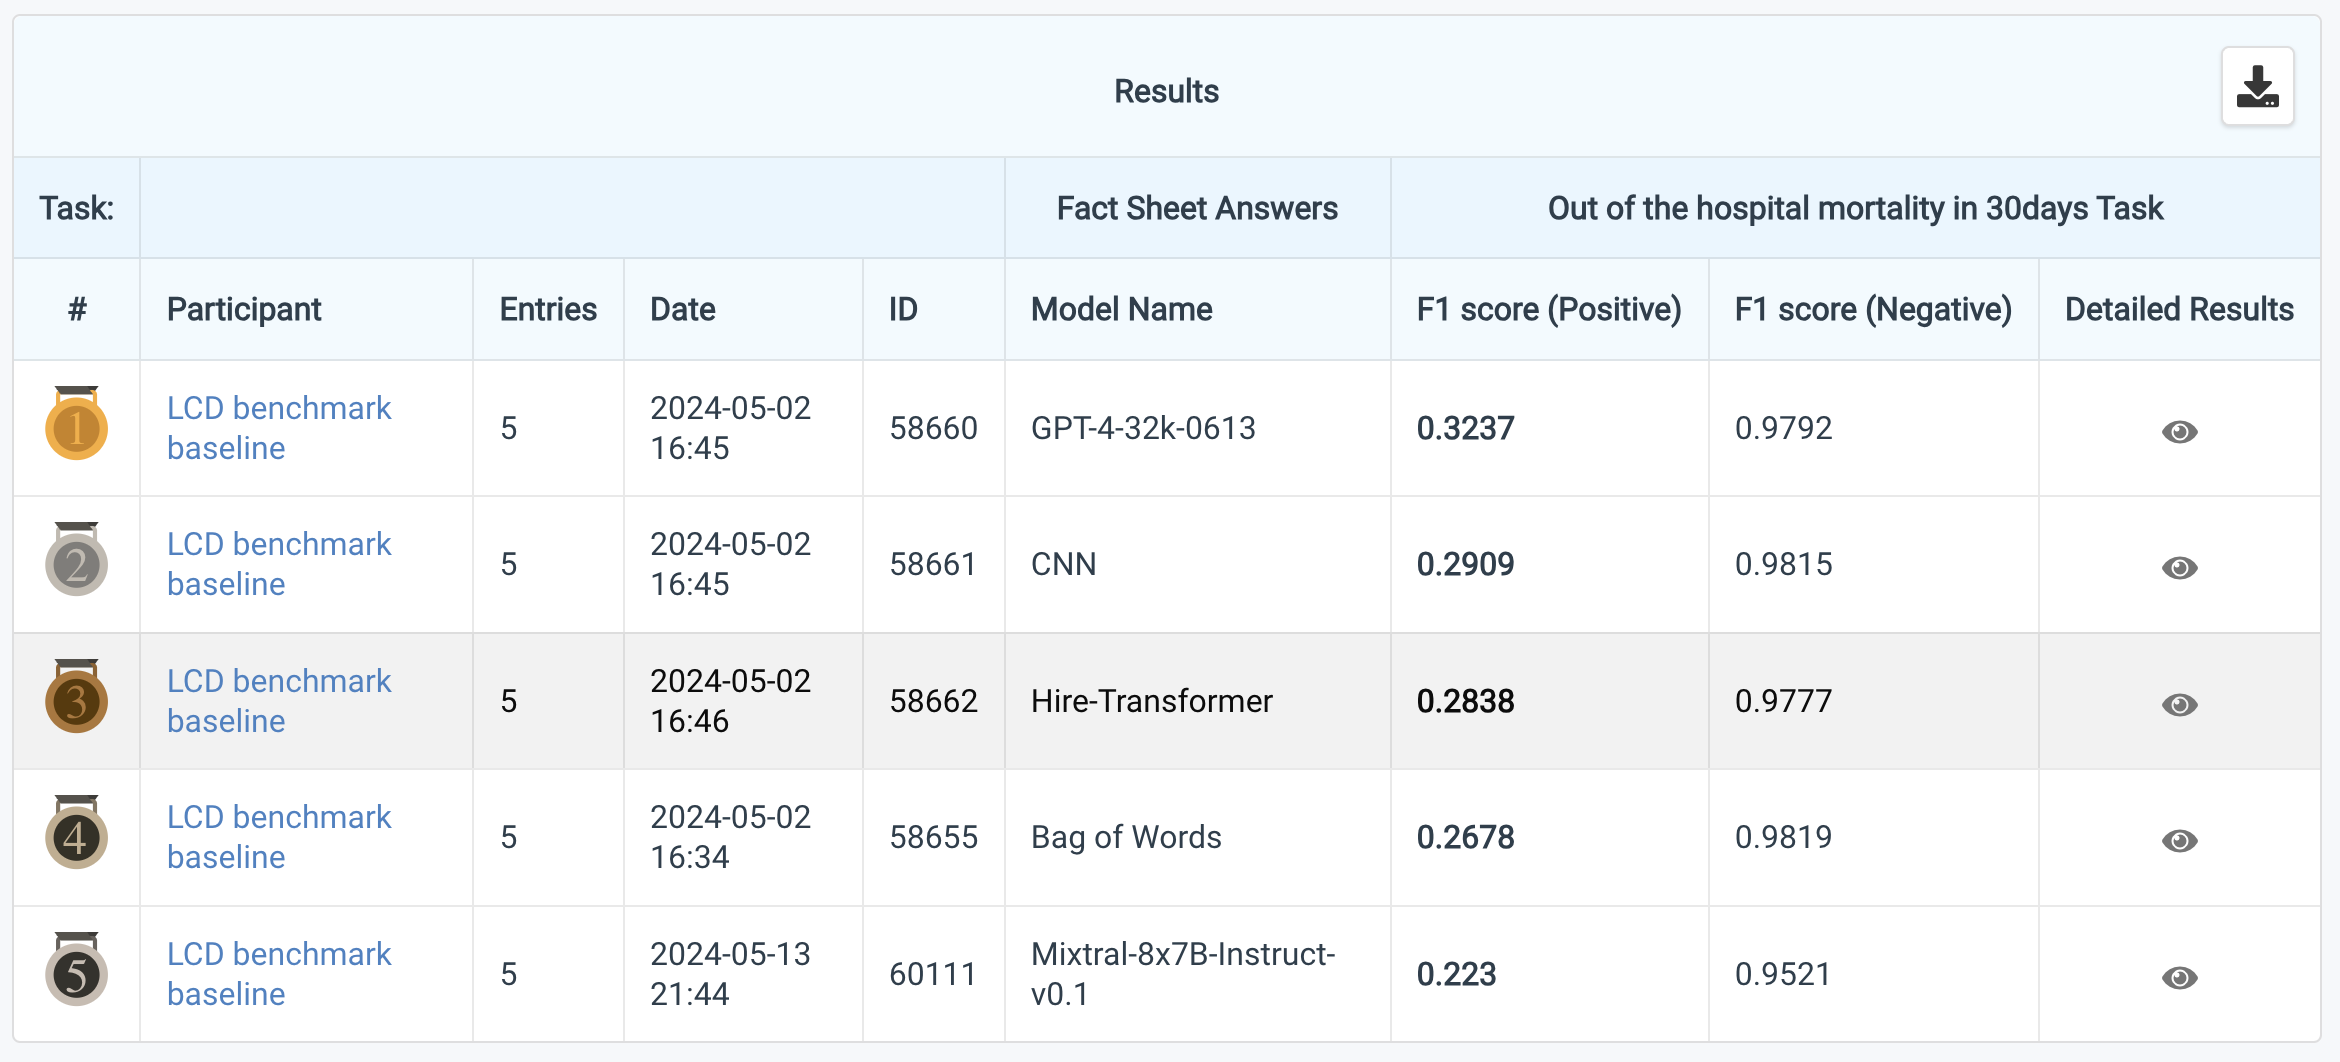Image resolution: width=2340 pixels, height=1062 pixels.
Task: Click the fifth-place rank badge
Action: (76, 971)
